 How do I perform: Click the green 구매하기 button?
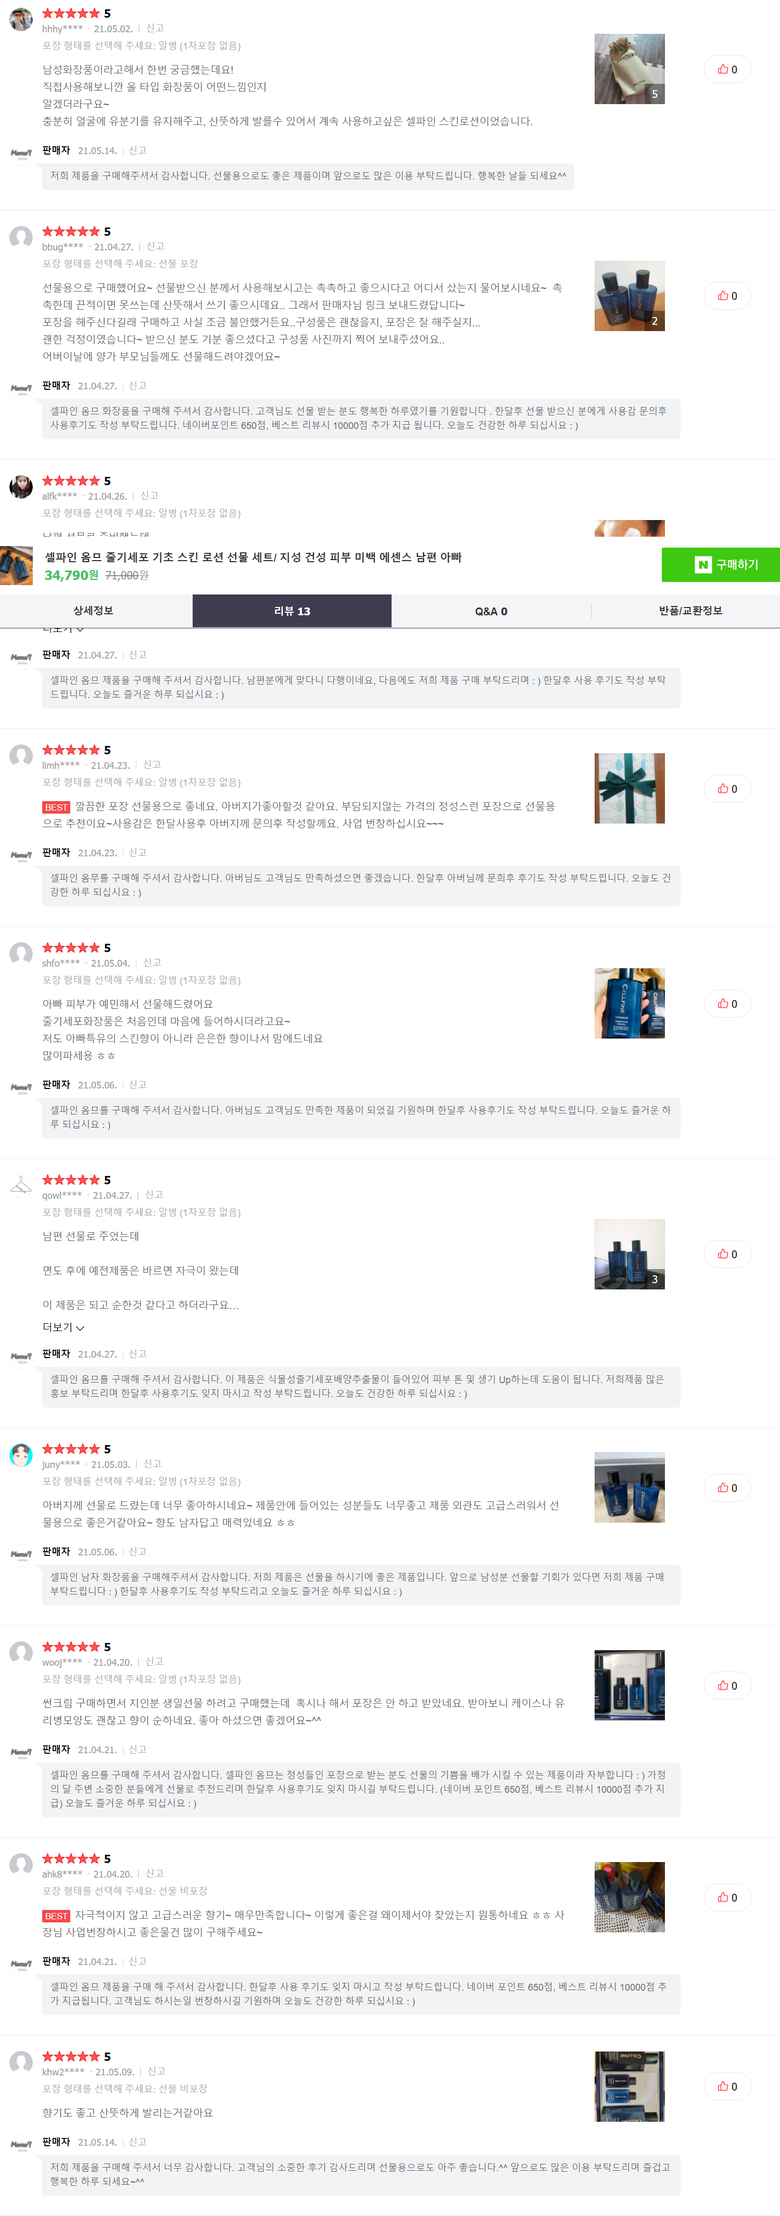721,565
